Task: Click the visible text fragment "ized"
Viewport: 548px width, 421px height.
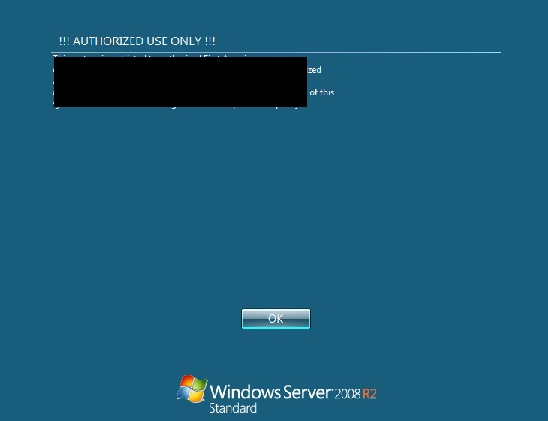Action: click(x=314, y=70)
